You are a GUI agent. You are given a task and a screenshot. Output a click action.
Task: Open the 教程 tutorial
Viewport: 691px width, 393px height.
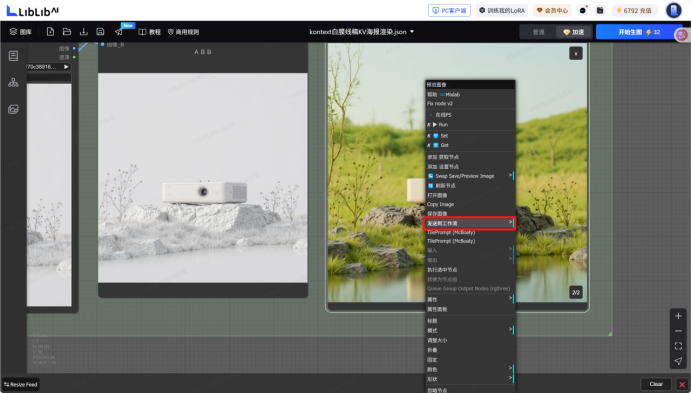click(x=150, y=32)
